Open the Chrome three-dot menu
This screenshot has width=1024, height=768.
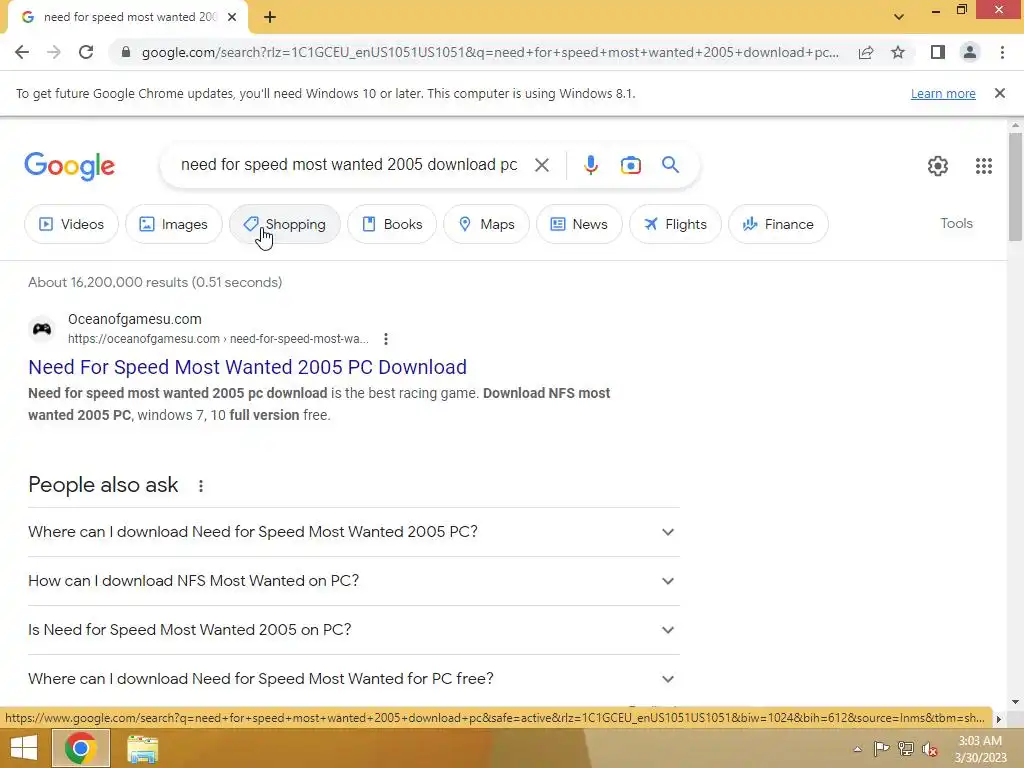point(1002,52)
